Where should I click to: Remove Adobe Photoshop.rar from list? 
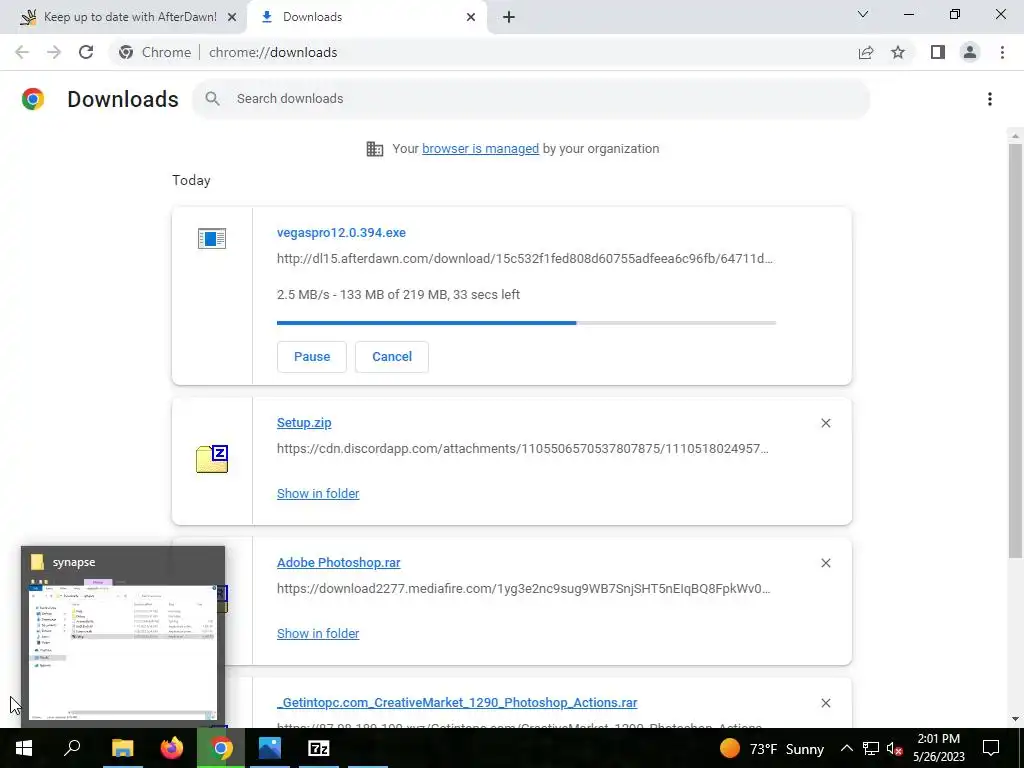825,563
